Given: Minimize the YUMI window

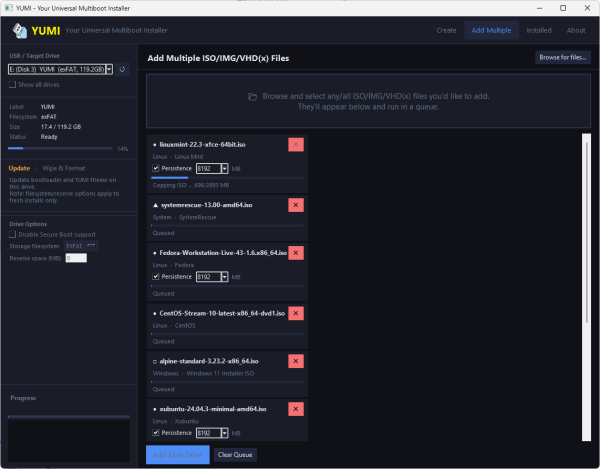Looking at the screenshot, I should pyautogui.click(x=540, y=8).
